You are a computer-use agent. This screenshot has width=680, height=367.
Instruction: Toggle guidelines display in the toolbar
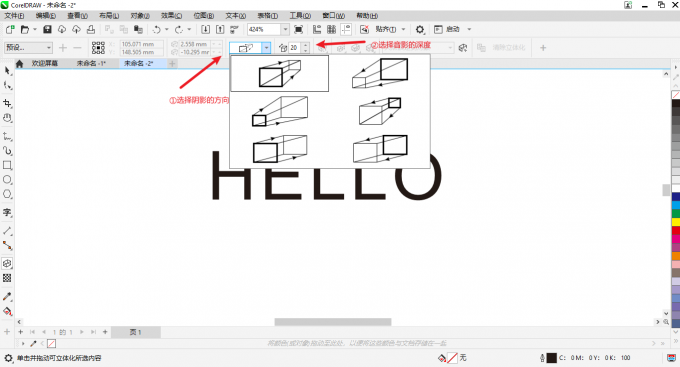click(x=346, y=29)
